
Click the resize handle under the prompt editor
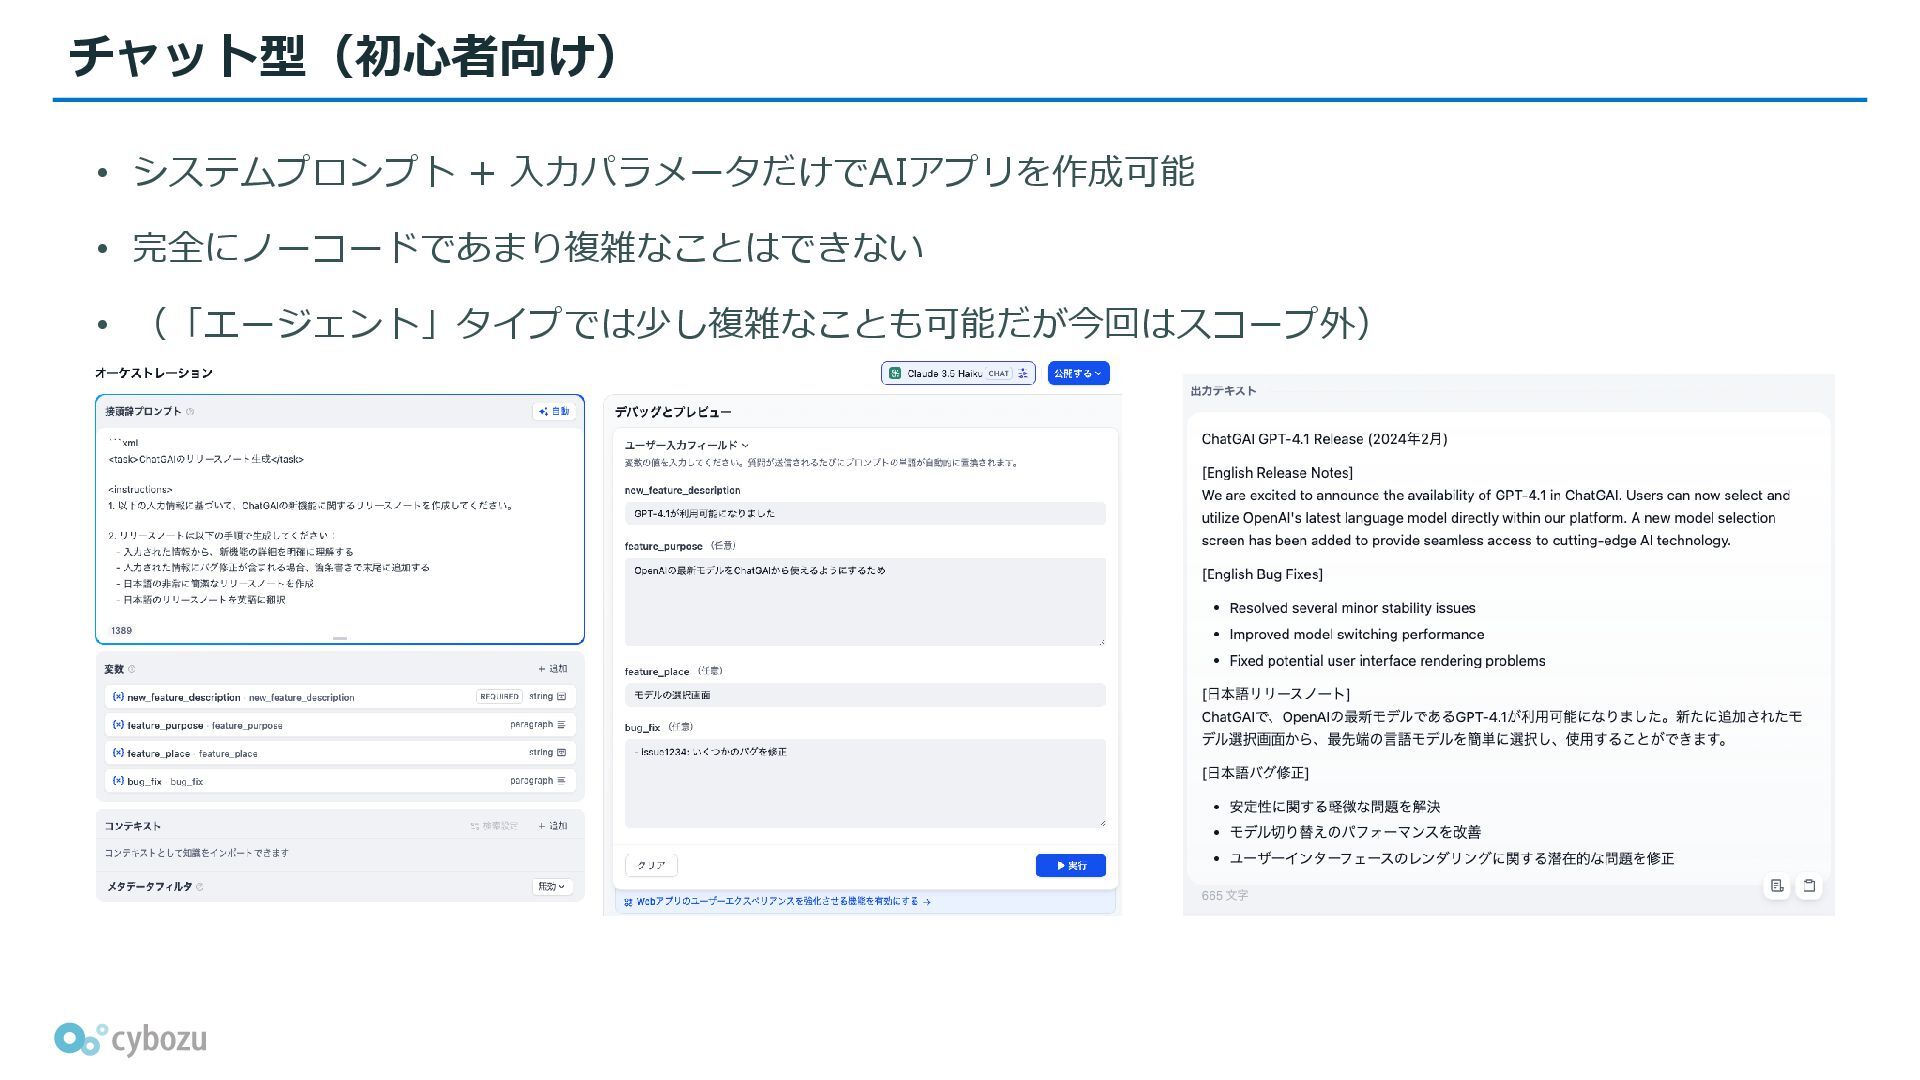tap(340, 638)
